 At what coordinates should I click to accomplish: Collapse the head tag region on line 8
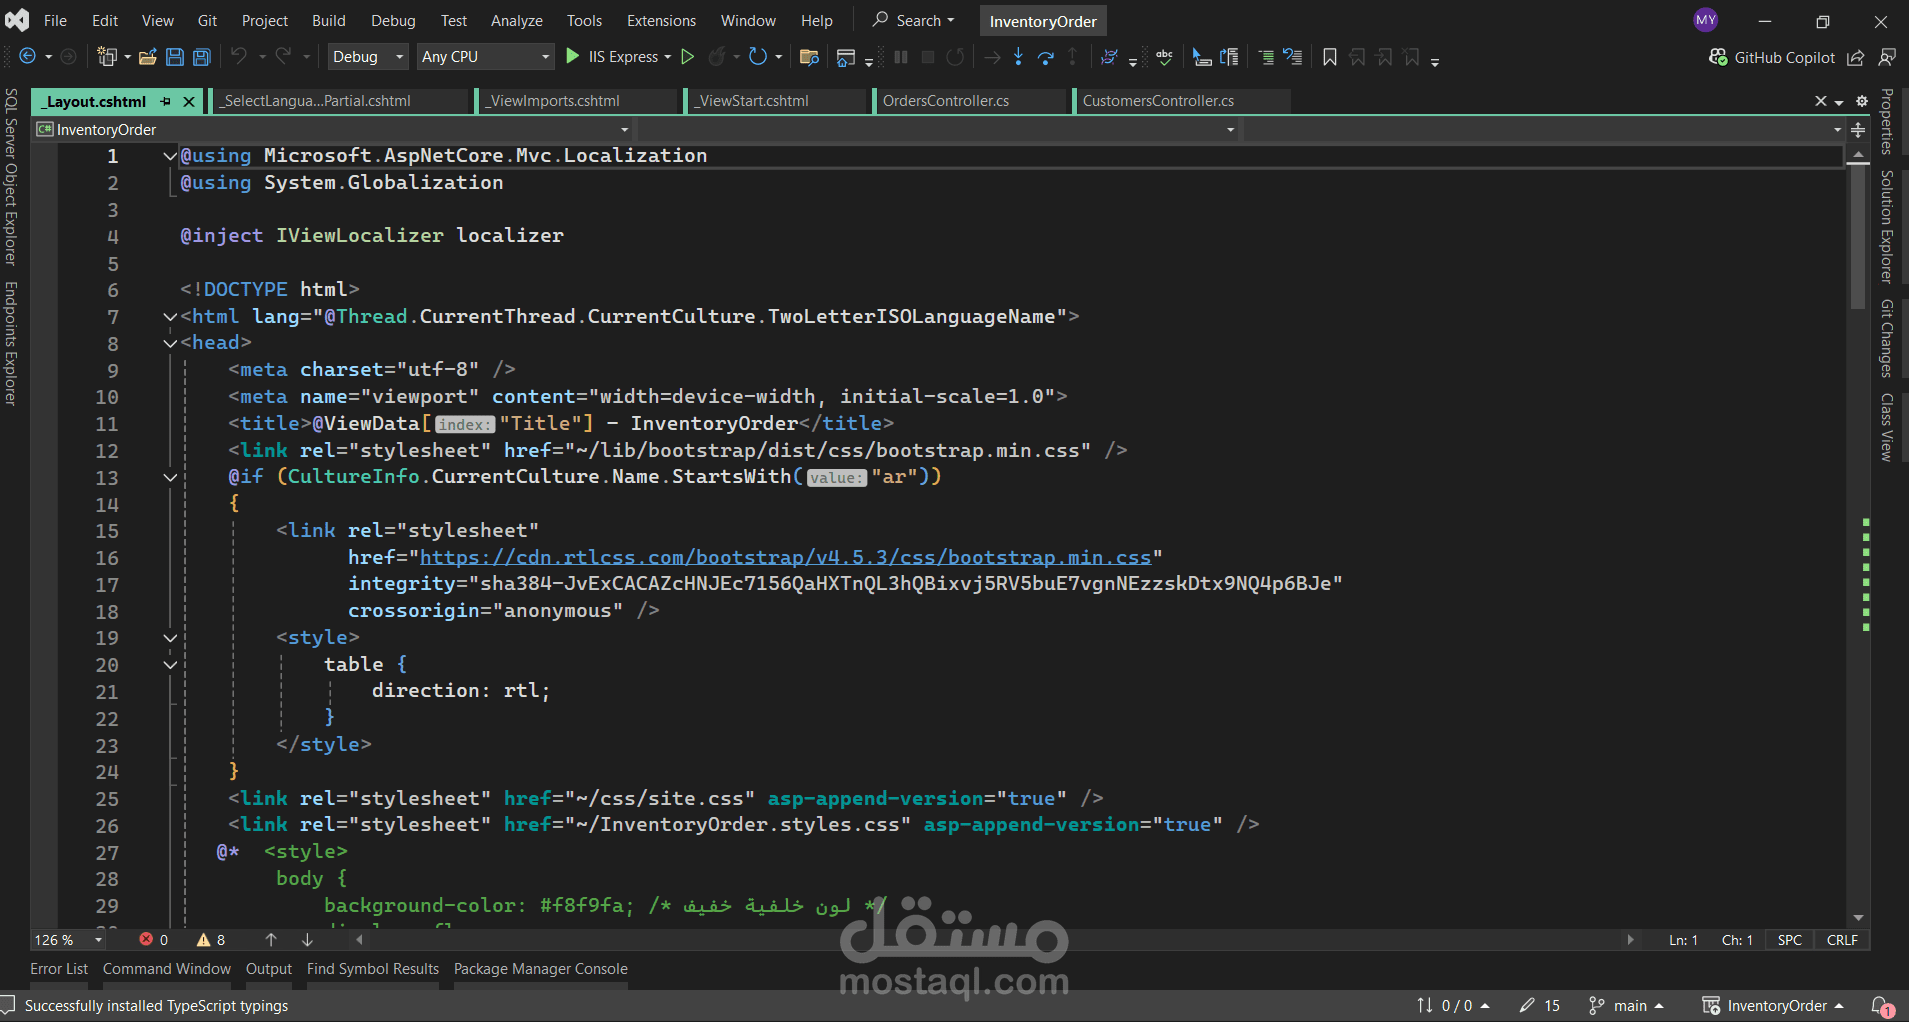(170, 343)
